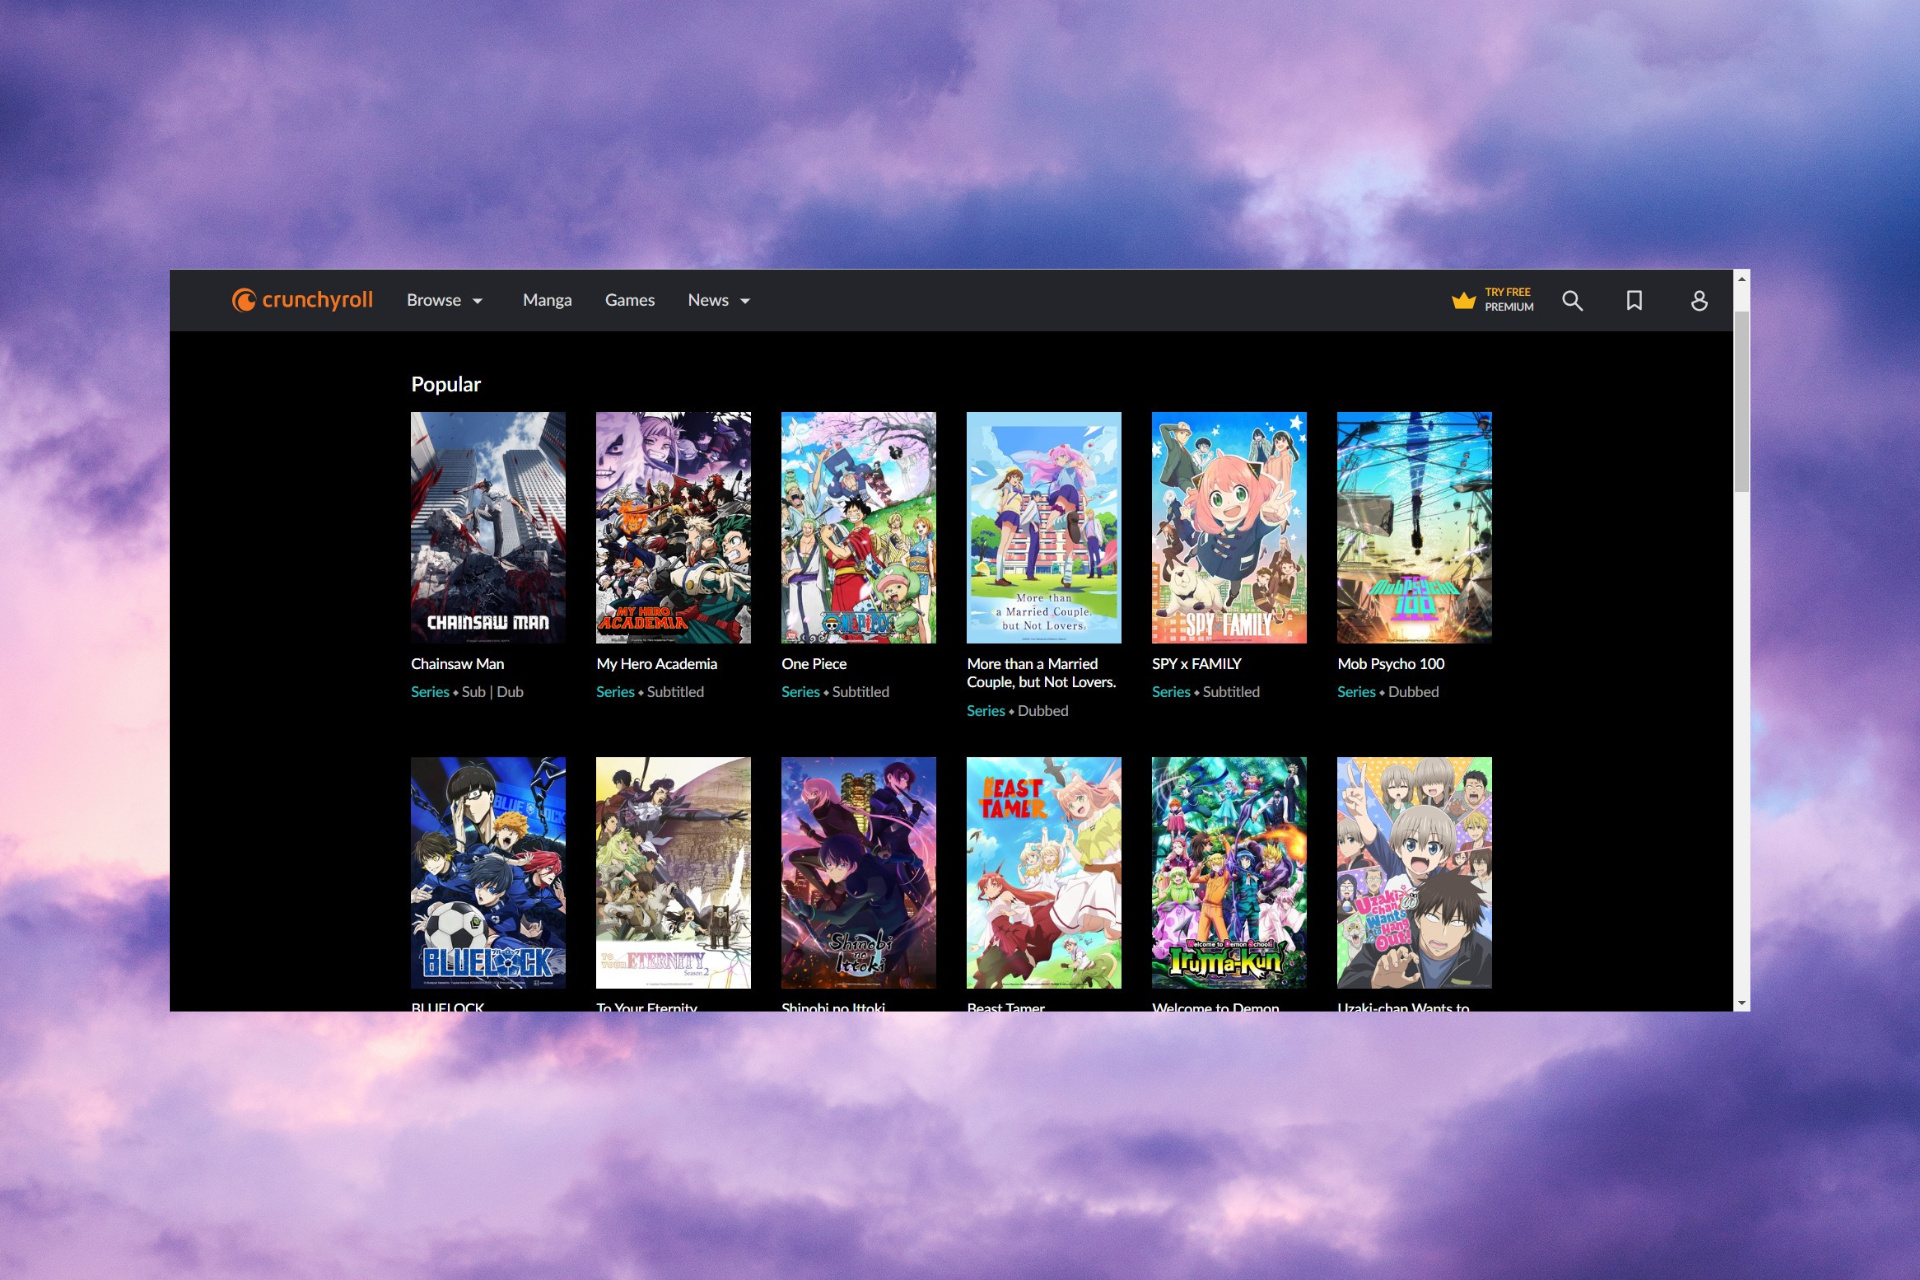Click Series label under SPY x FAMILY

(x=1171, y=692)
